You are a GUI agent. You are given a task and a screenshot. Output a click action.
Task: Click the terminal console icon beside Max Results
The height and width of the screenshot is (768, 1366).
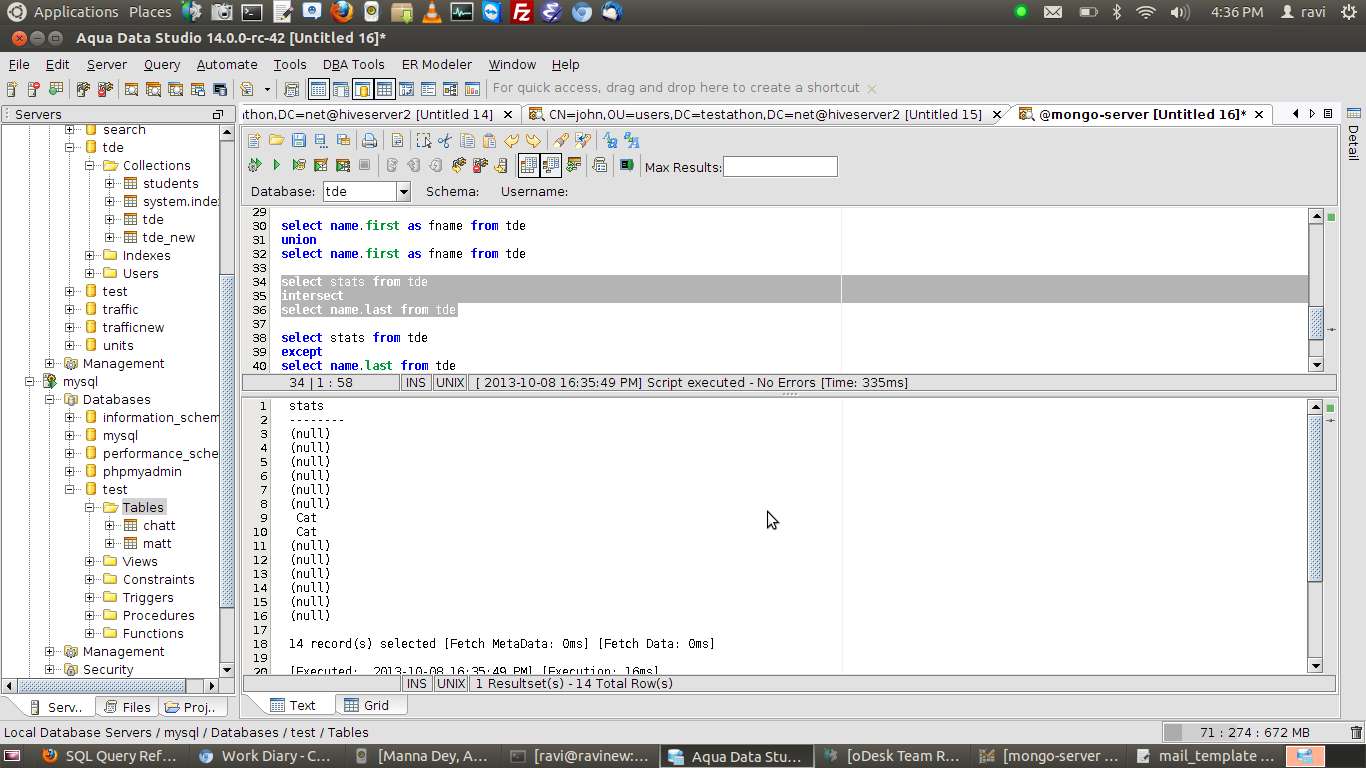click(x=627, y=165)
